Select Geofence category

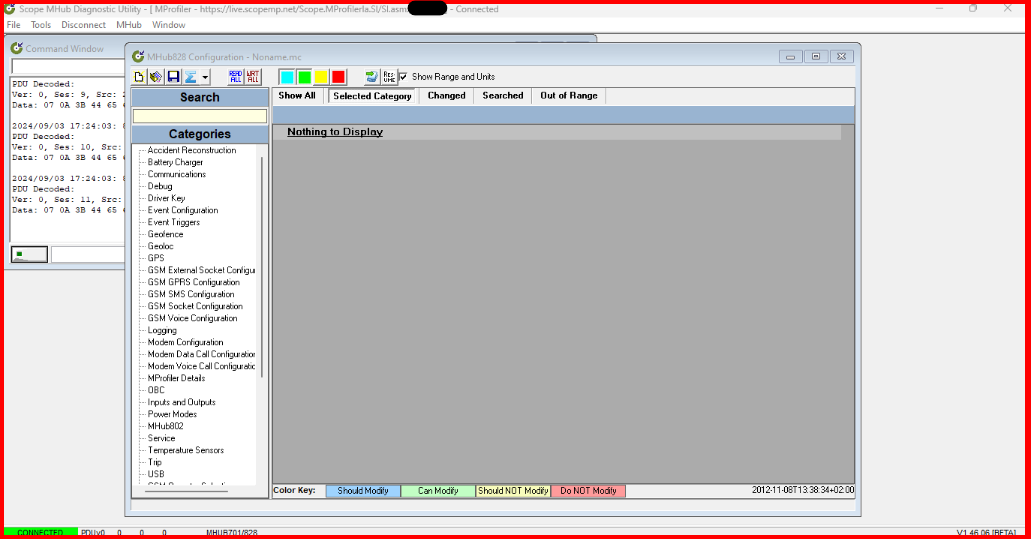click(165, 234)
